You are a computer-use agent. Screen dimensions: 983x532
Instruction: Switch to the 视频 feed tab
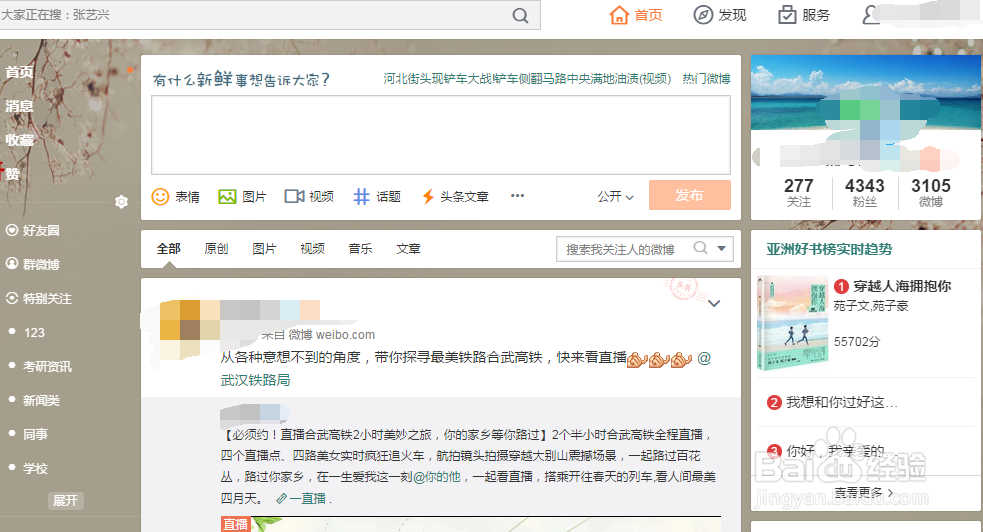312,249
